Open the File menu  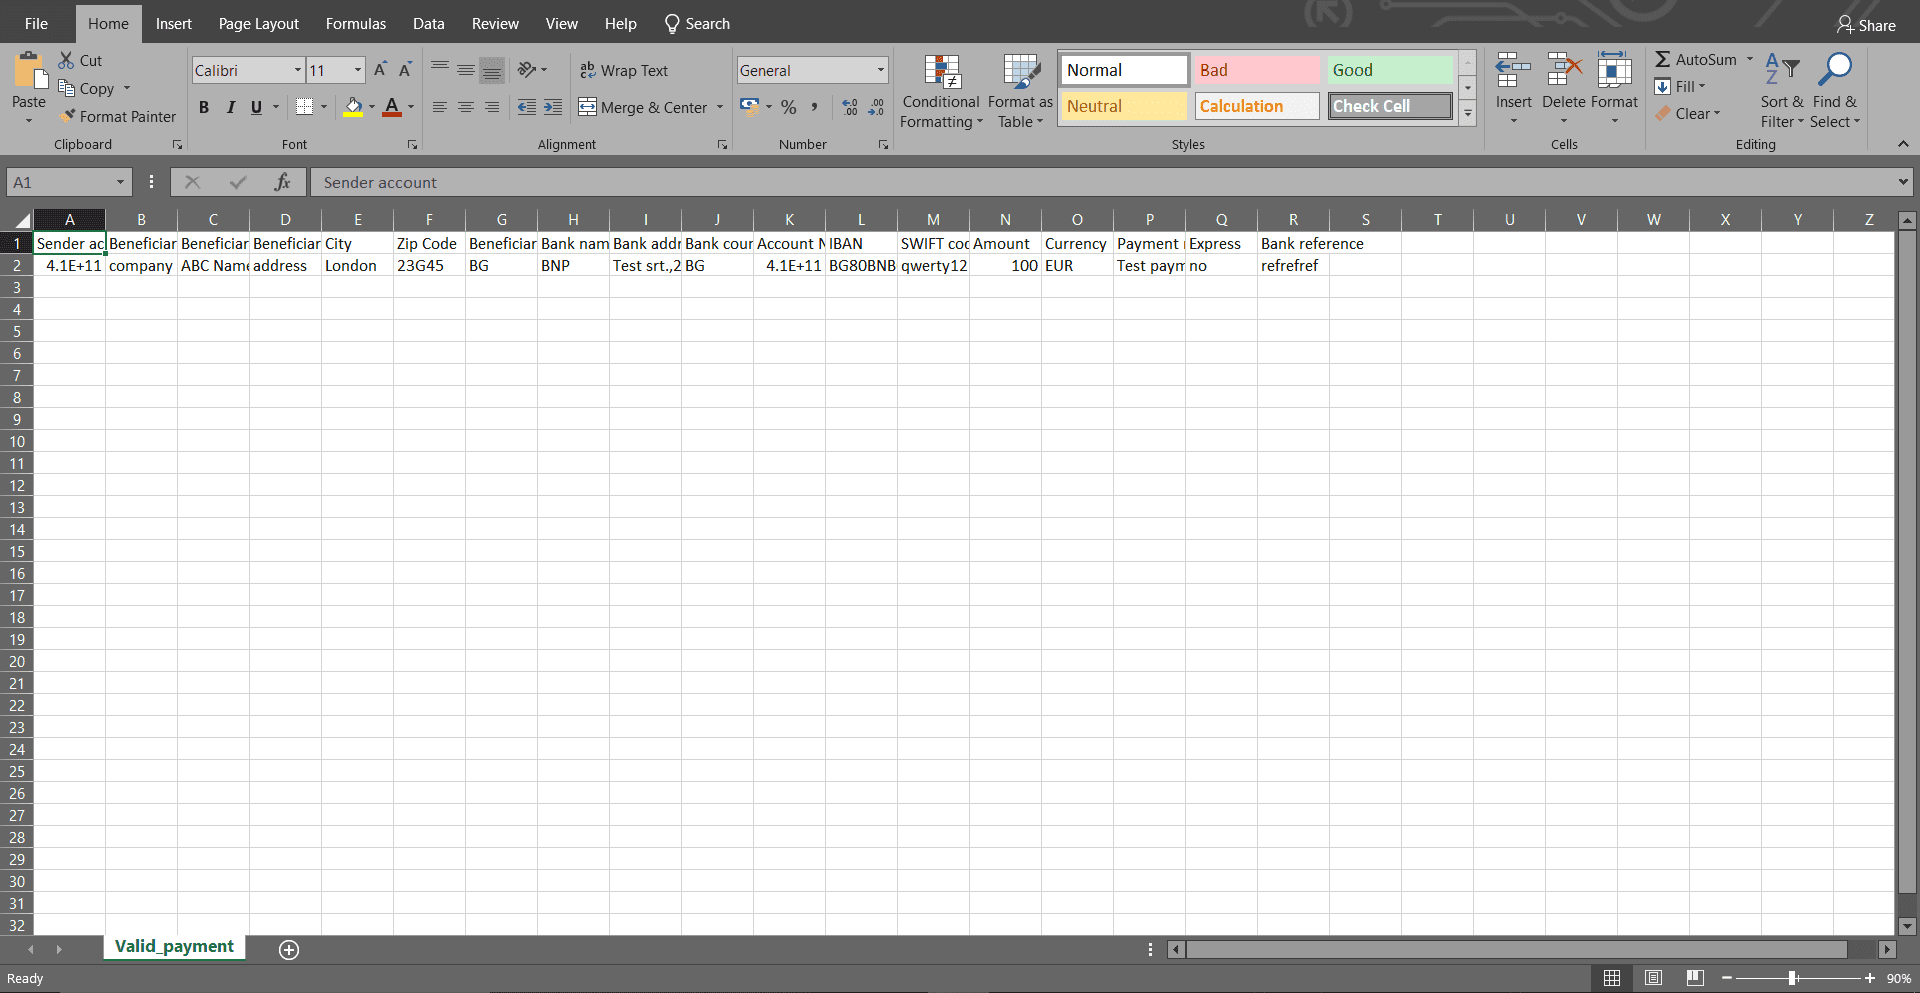[36, 23]
